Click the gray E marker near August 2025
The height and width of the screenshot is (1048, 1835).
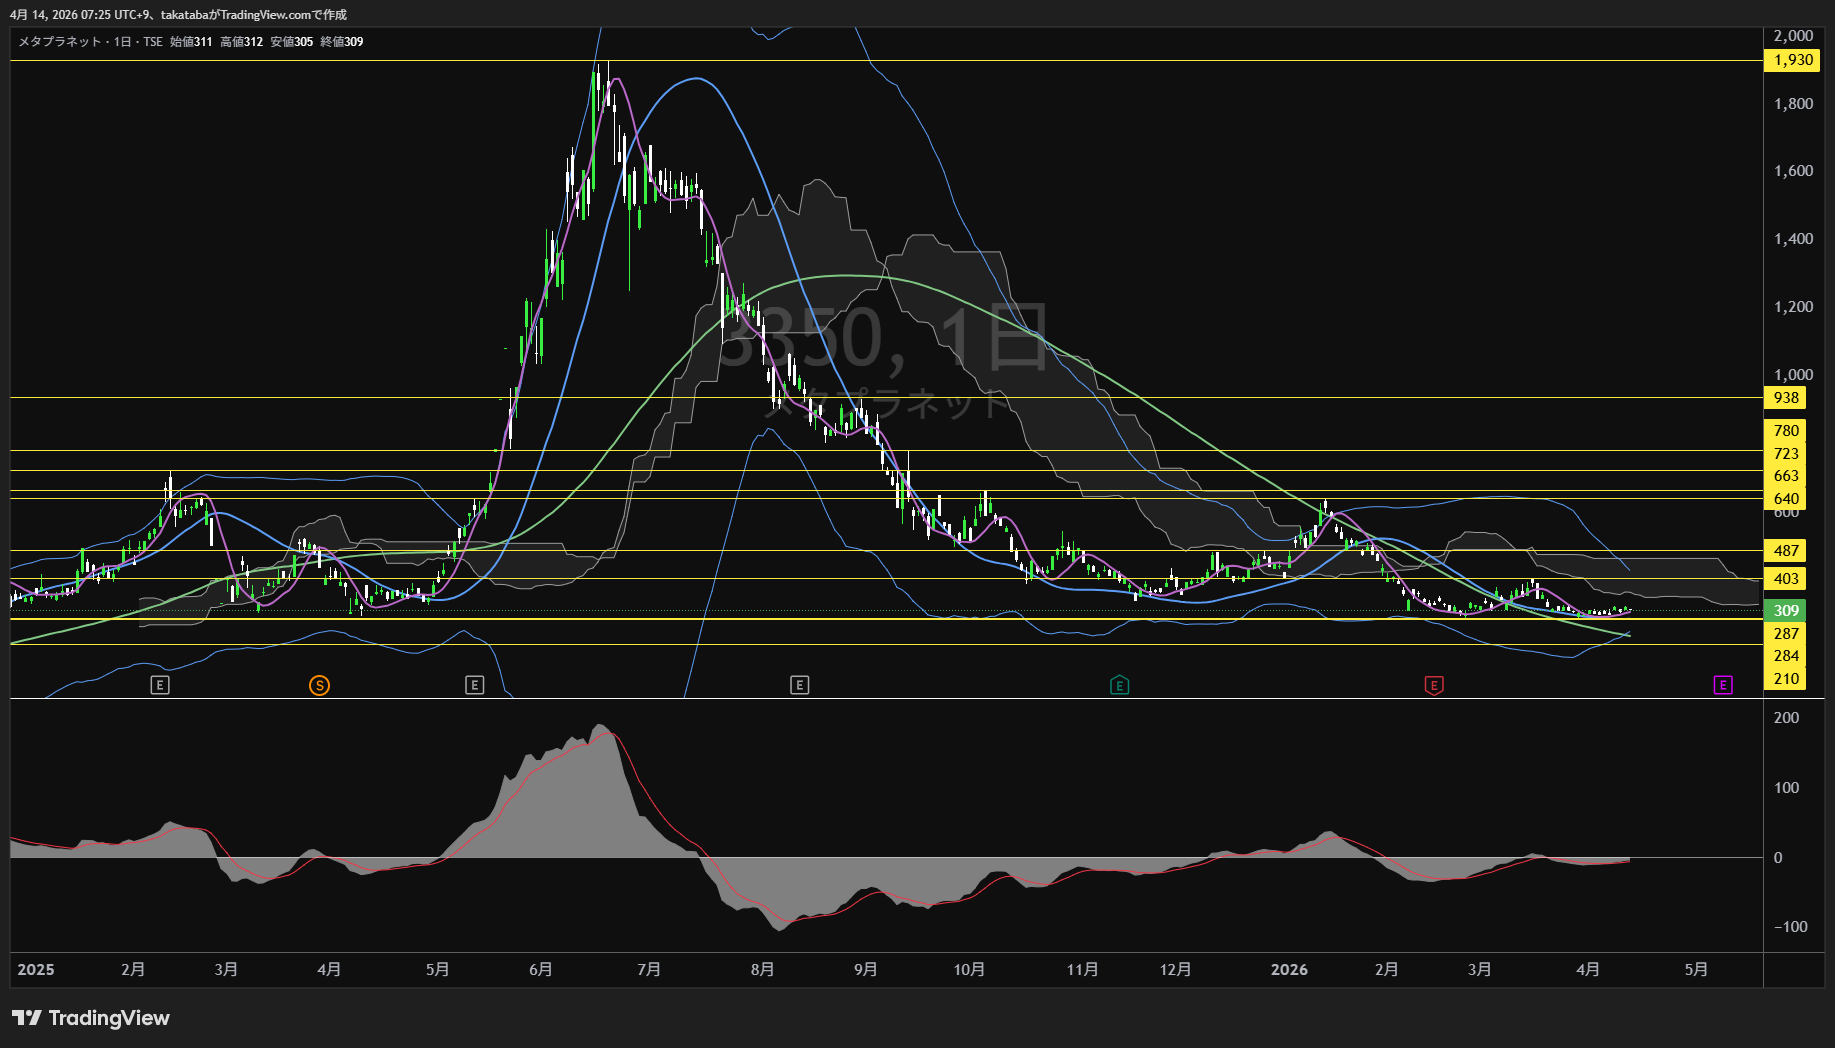click(x=799, y=685)
